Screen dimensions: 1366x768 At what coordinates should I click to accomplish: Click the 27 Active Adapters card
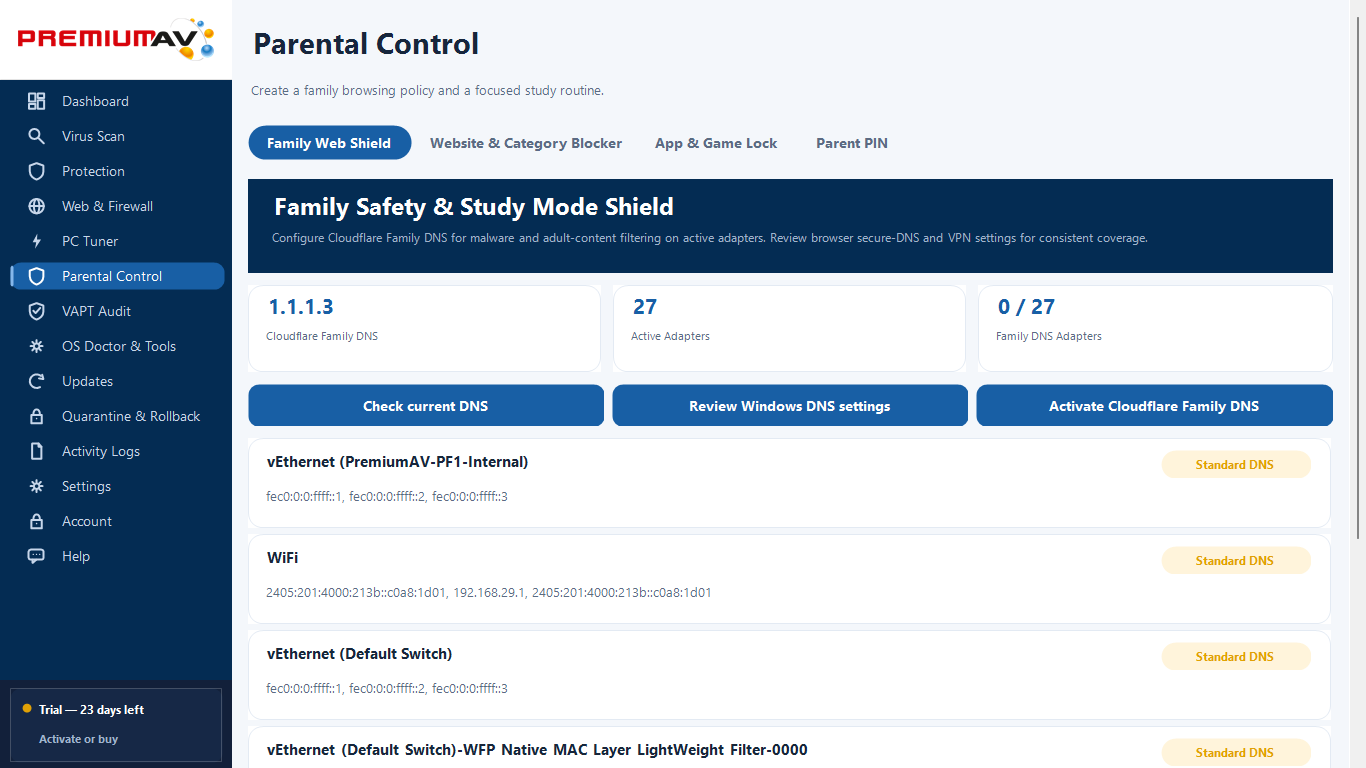tap(789, 328)
